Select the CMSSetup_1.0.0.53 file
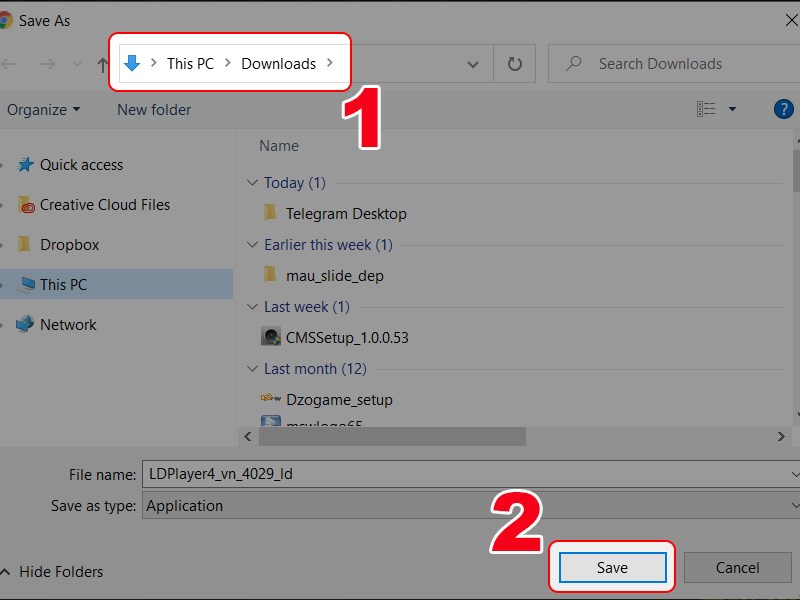This screenshot has height=600, width=800. point(346,337)
